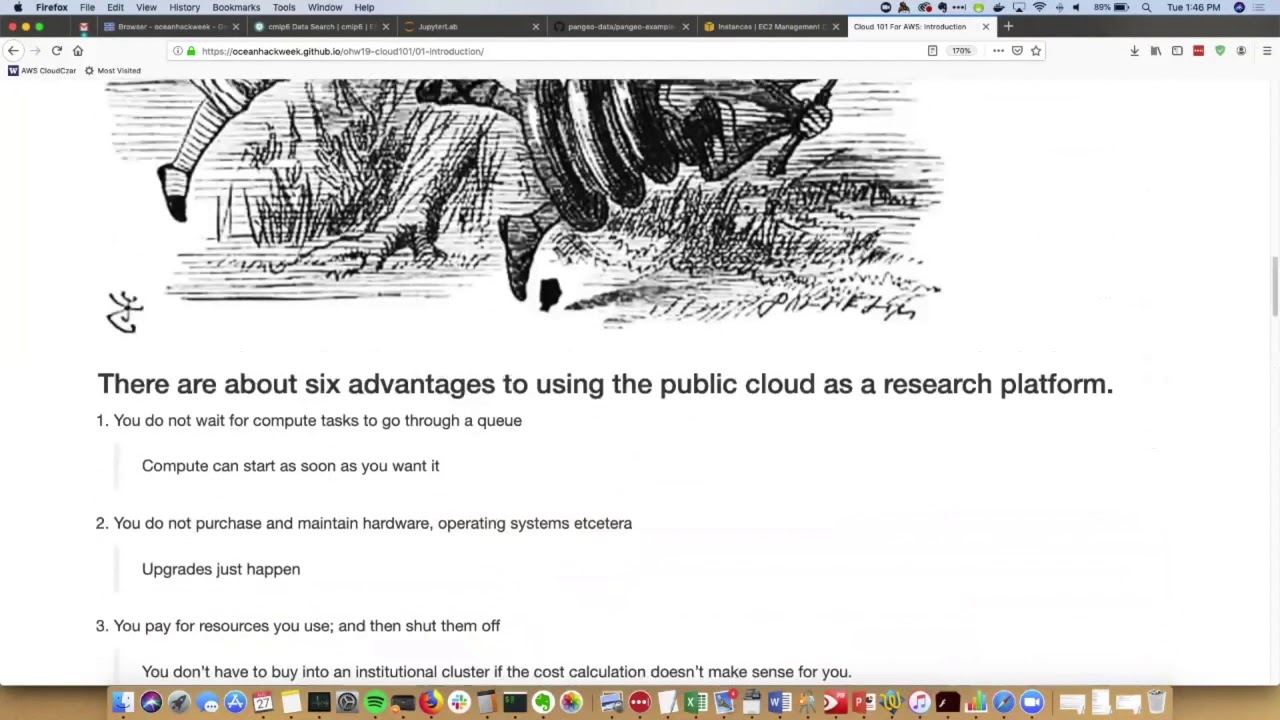Image resolution: width=1280 pixels, height=720 pixels.
Task: Open iTunes from the Dock
Action: [x=920, y=702]
